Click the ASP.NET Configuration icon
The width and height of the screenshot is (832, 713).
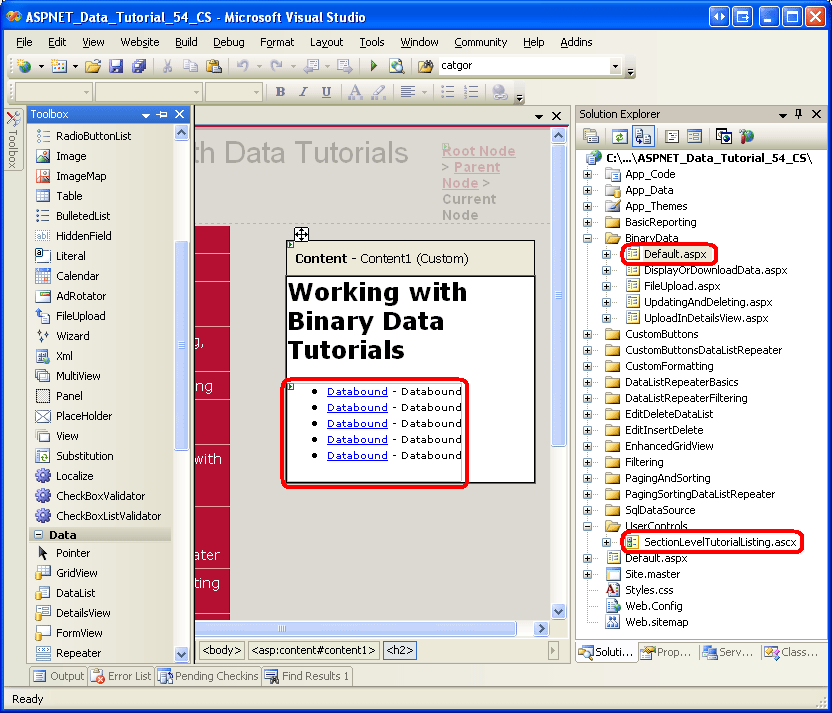[x=746, y=137]
